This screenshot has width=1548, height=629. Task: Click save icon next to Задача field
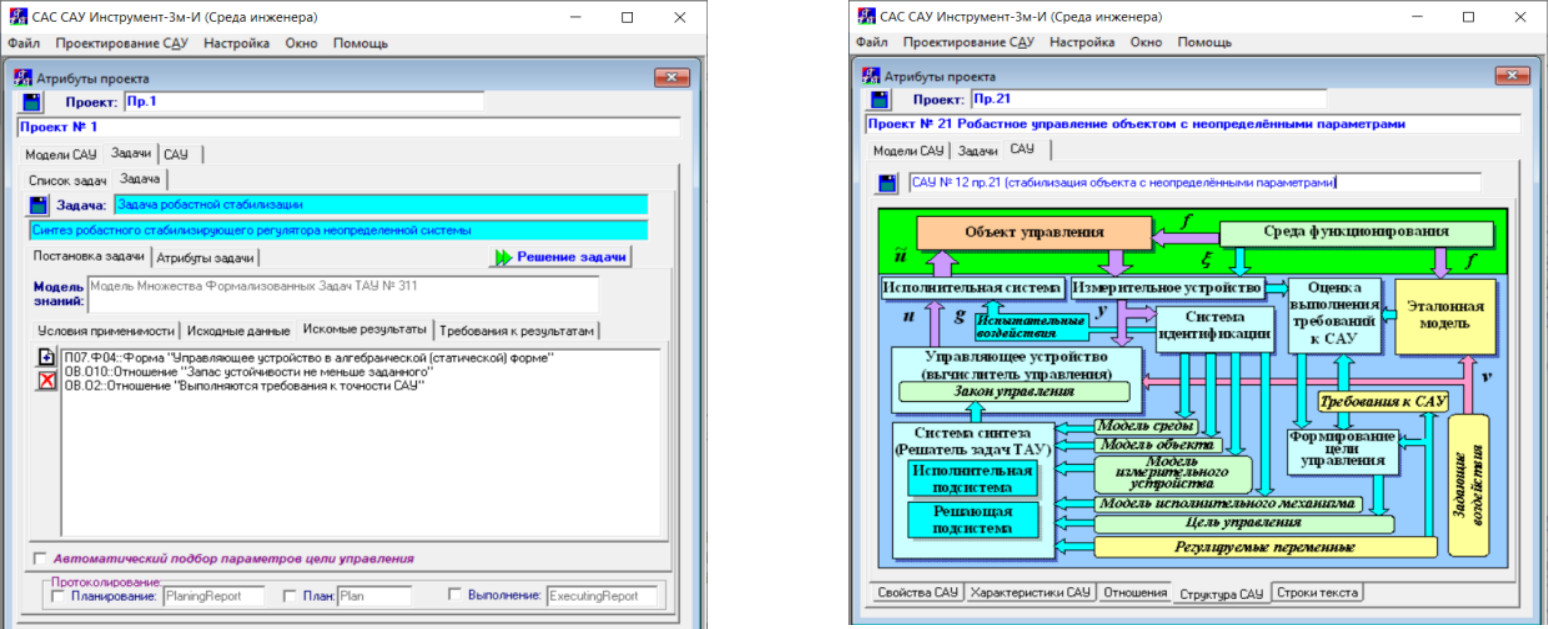(38, 206)
